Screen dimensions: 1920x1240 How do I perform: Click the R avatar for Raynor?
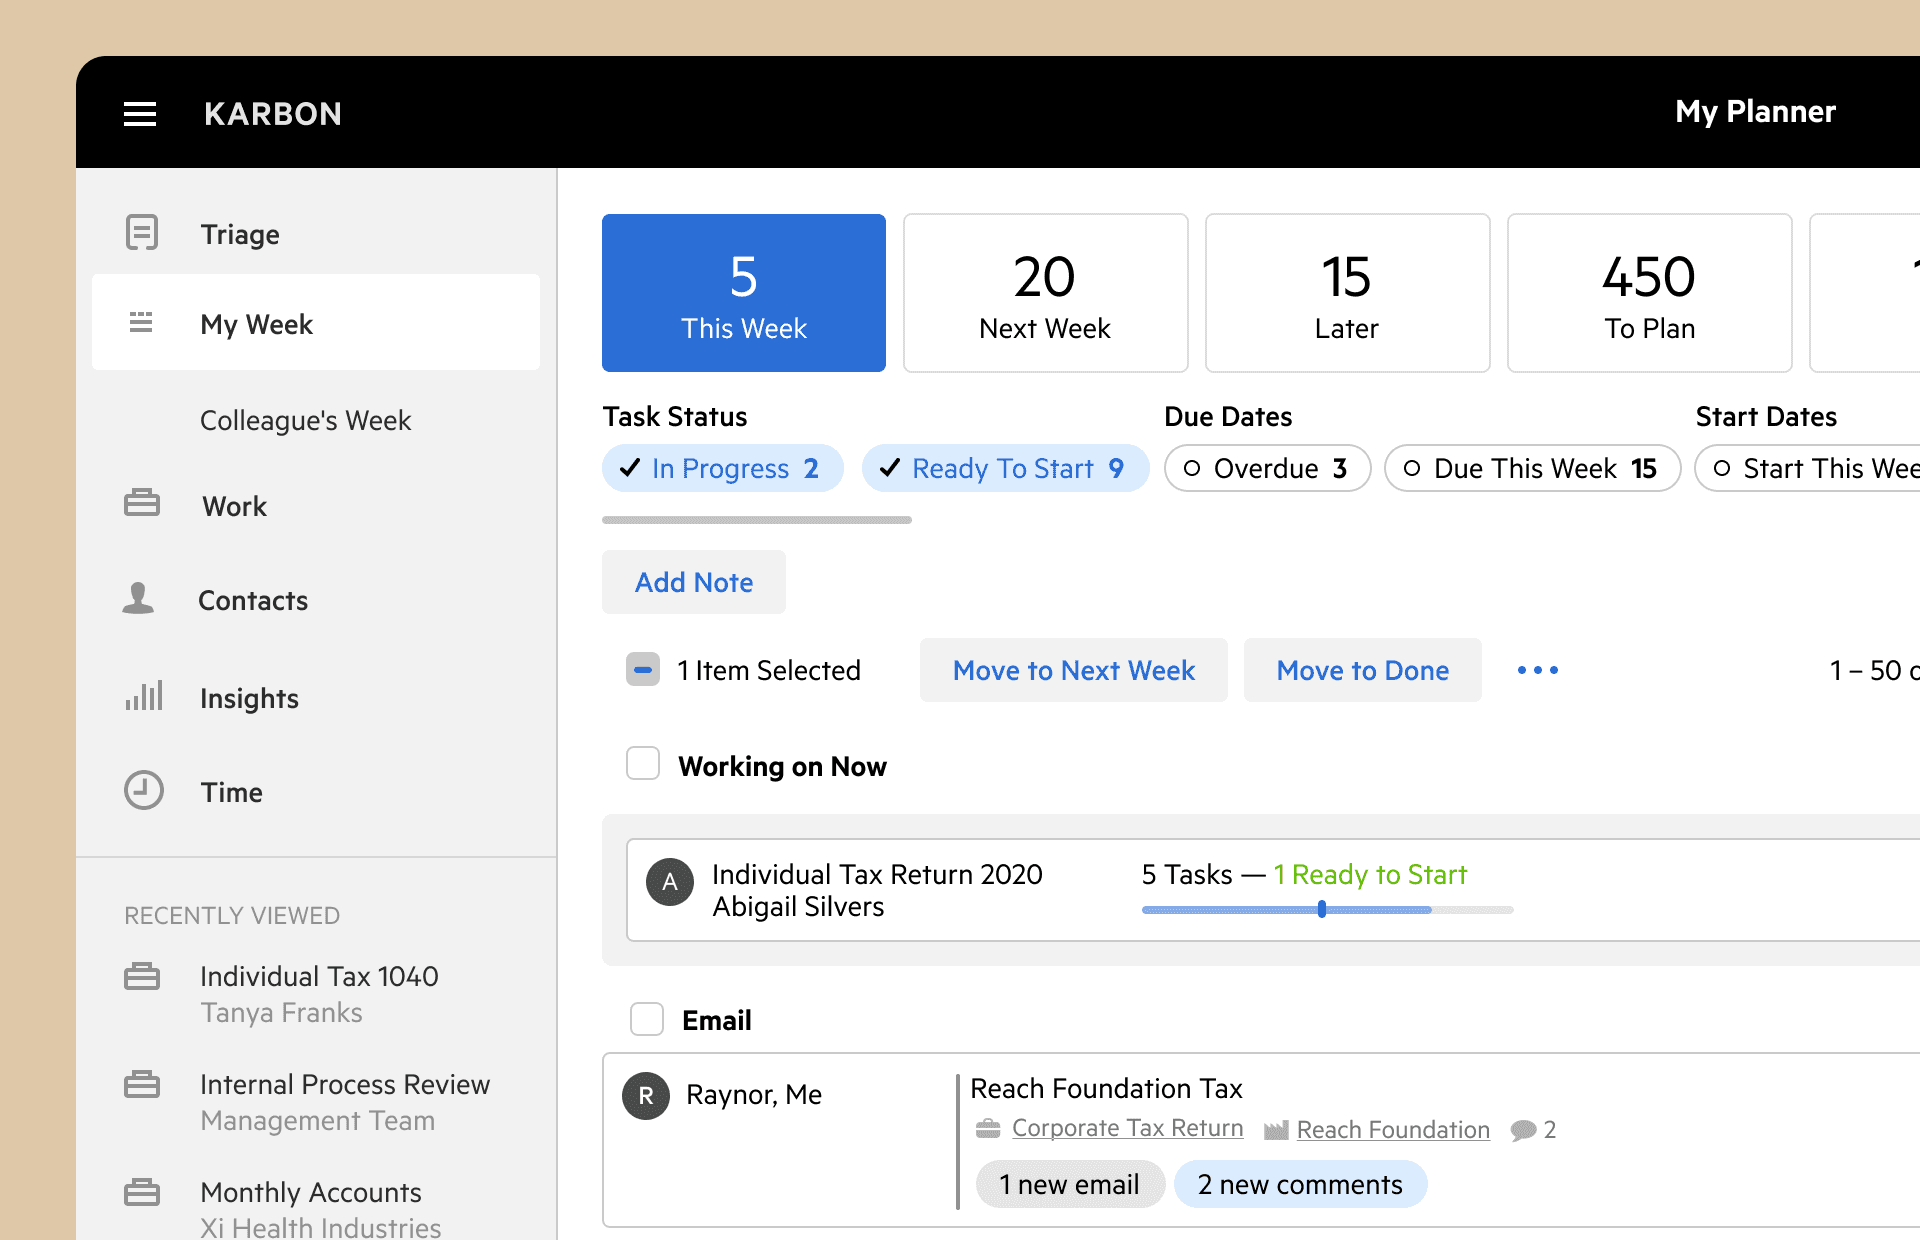646,1096
